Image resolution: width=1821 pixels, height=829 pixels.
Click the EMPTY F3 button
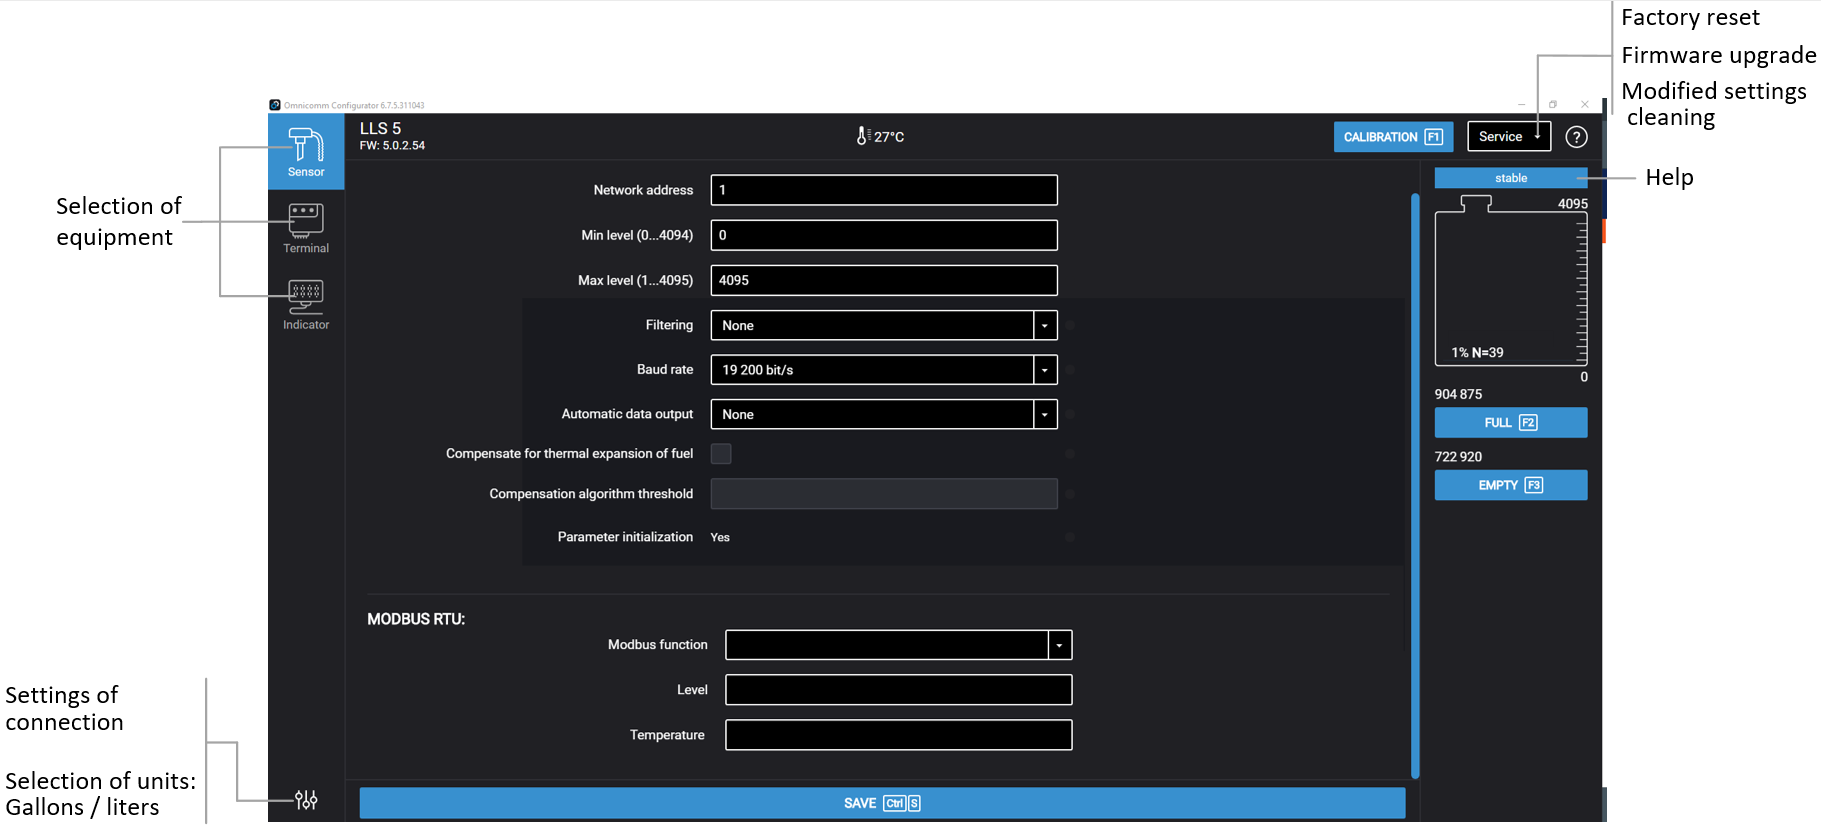(1511, 485)
